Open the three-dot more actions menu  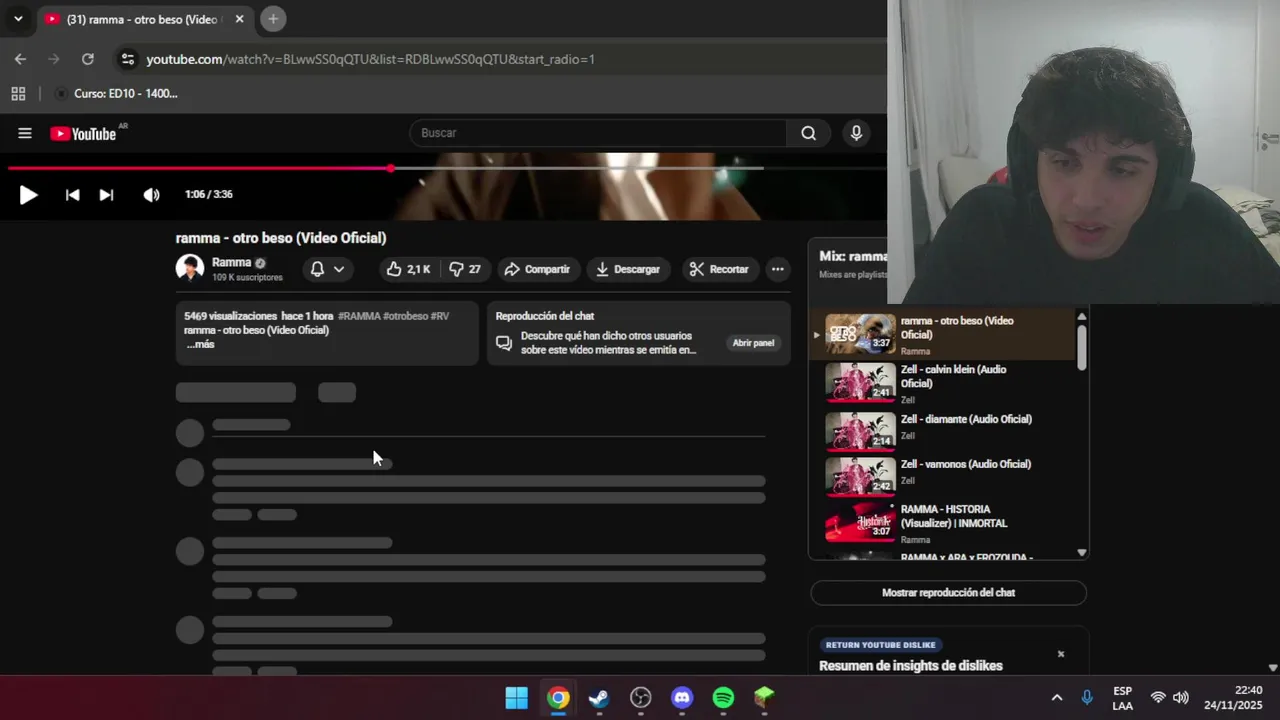tap(777, 269)
